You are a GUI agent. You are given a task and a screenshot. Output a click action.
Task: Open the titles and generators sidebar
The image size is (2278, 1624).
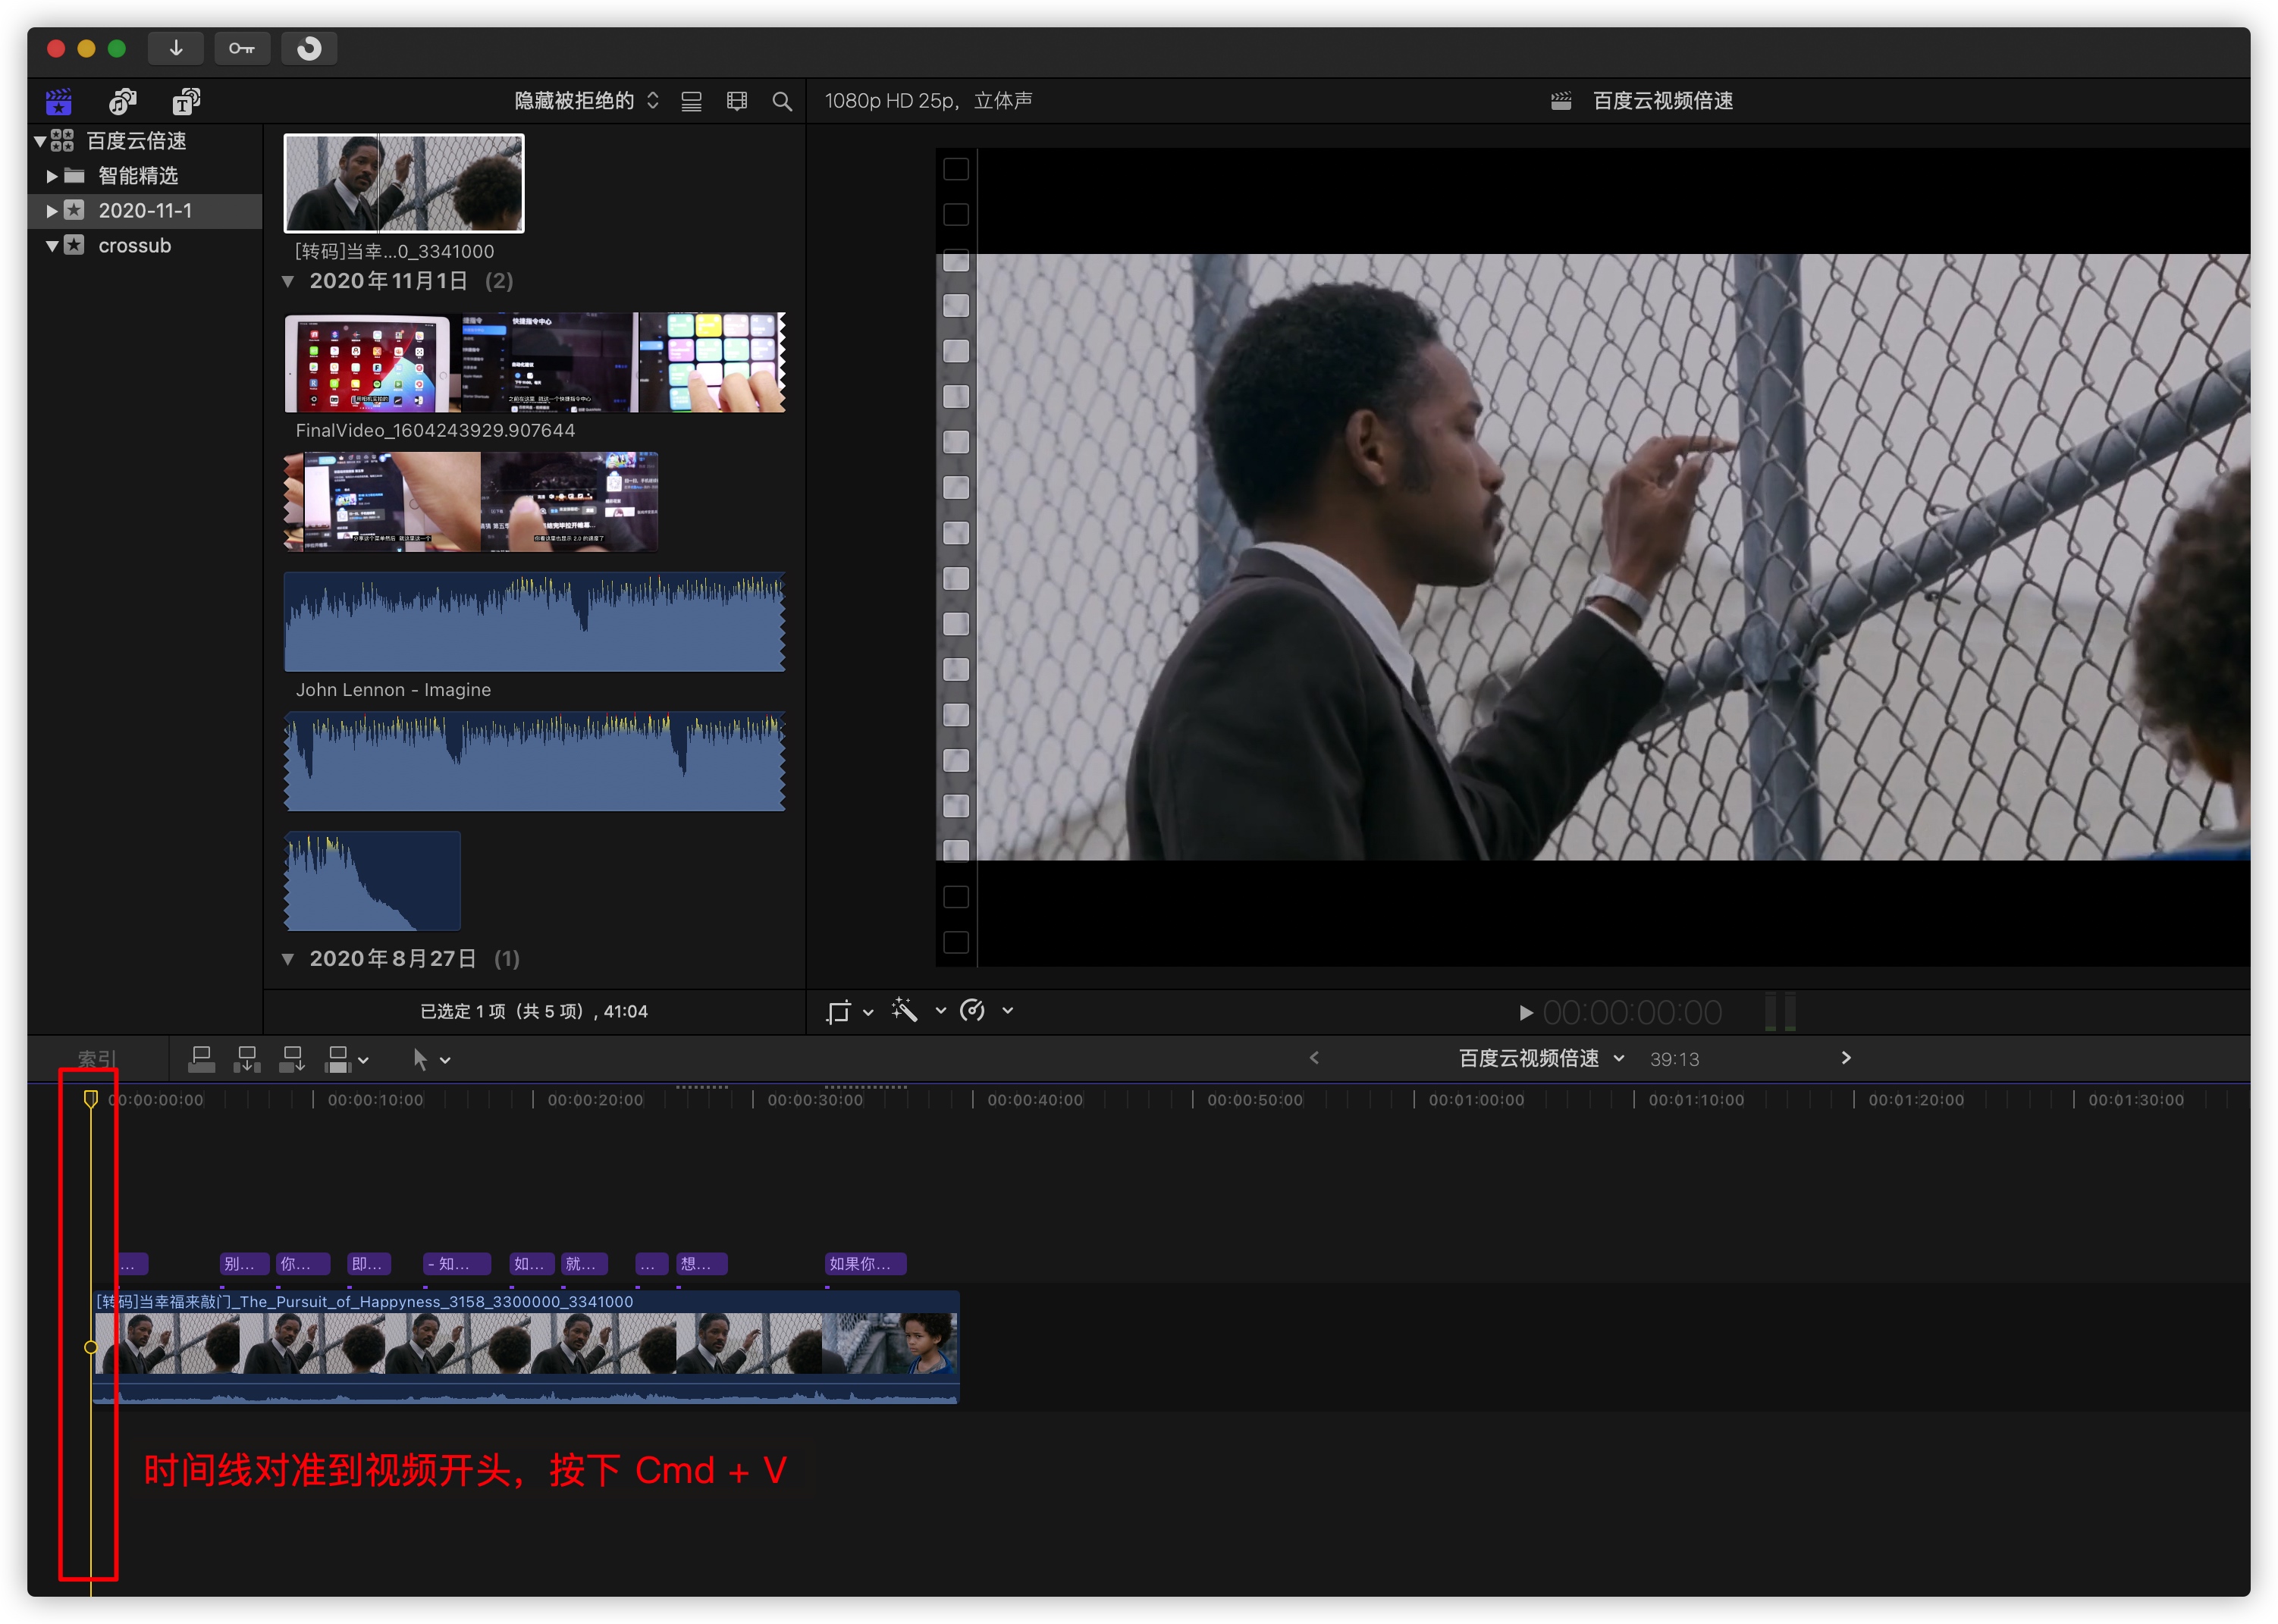[186, 101]
